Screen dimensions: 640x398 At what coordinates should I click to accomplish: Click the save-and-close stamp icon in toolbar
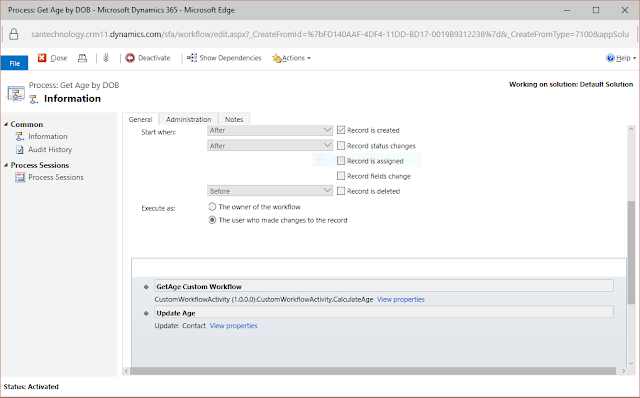pyautogui.click(x=82, y=58)
